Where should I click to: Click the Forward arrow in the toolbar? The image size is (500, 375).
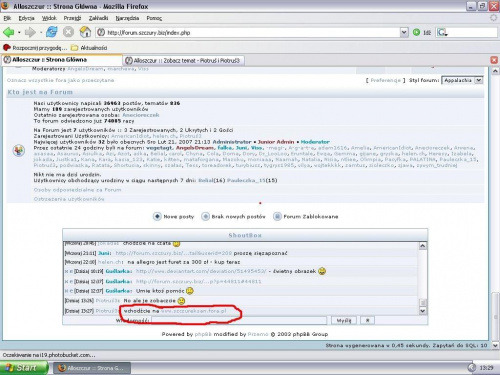(30, 32)
